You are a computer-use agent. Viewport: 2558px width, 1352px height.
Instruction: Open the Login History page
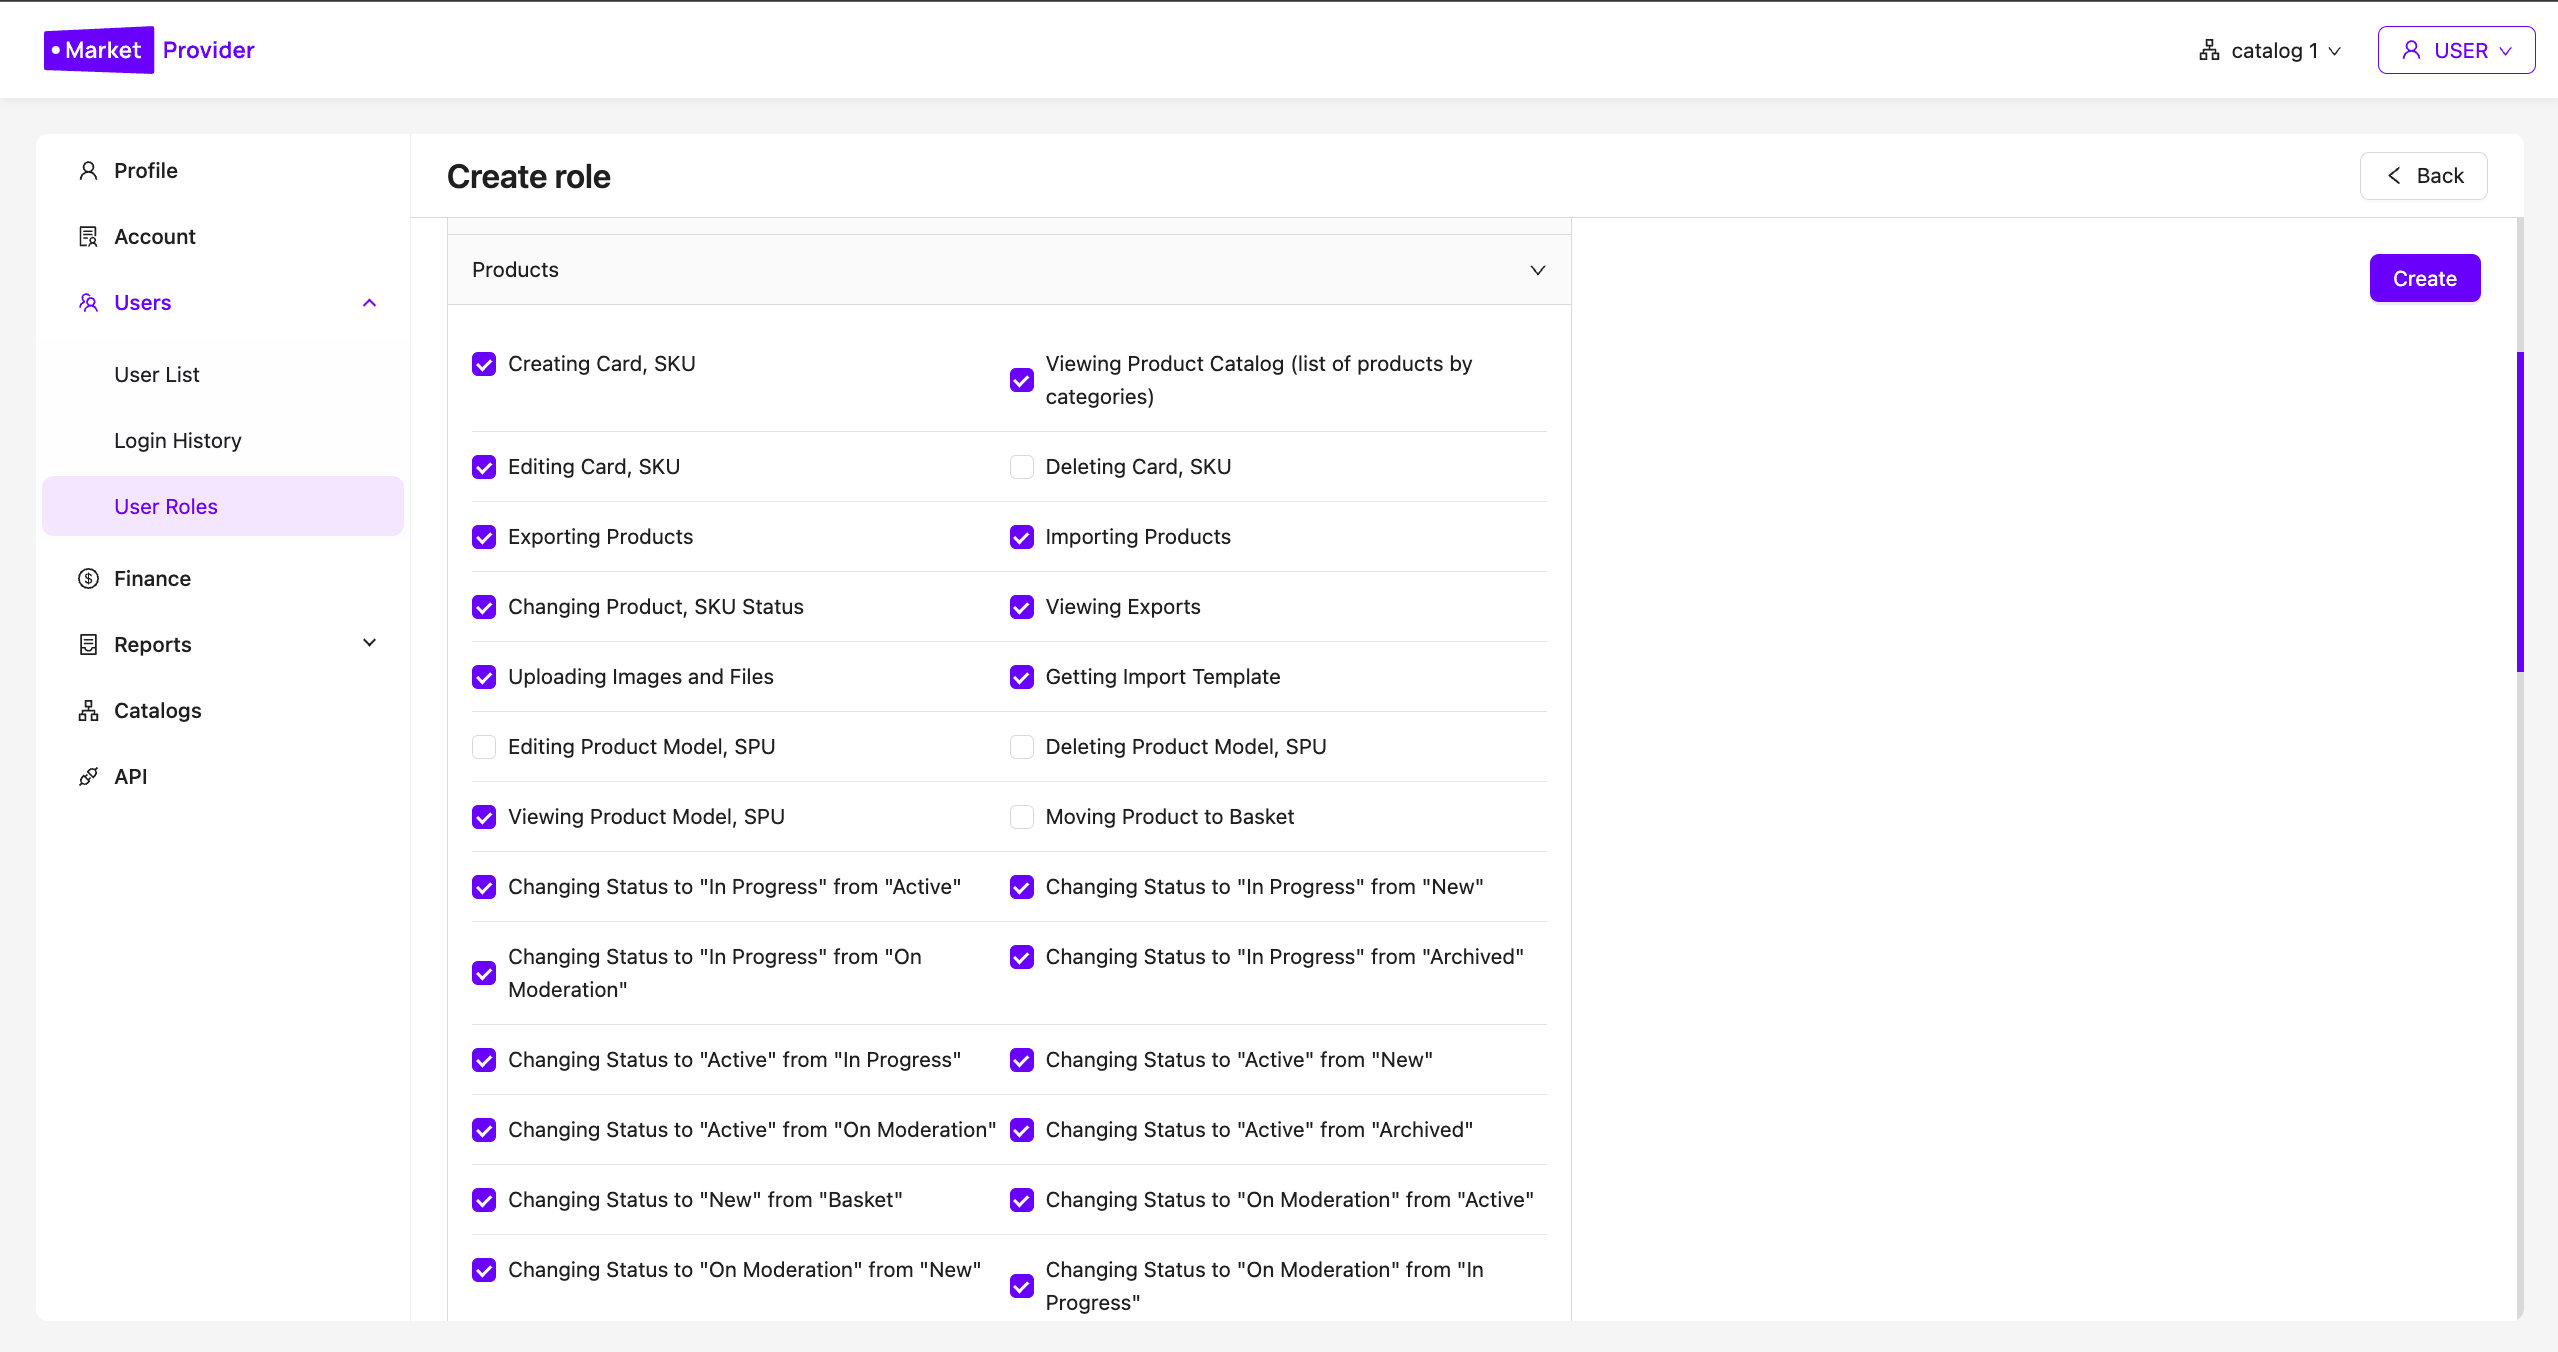(178, 441)
